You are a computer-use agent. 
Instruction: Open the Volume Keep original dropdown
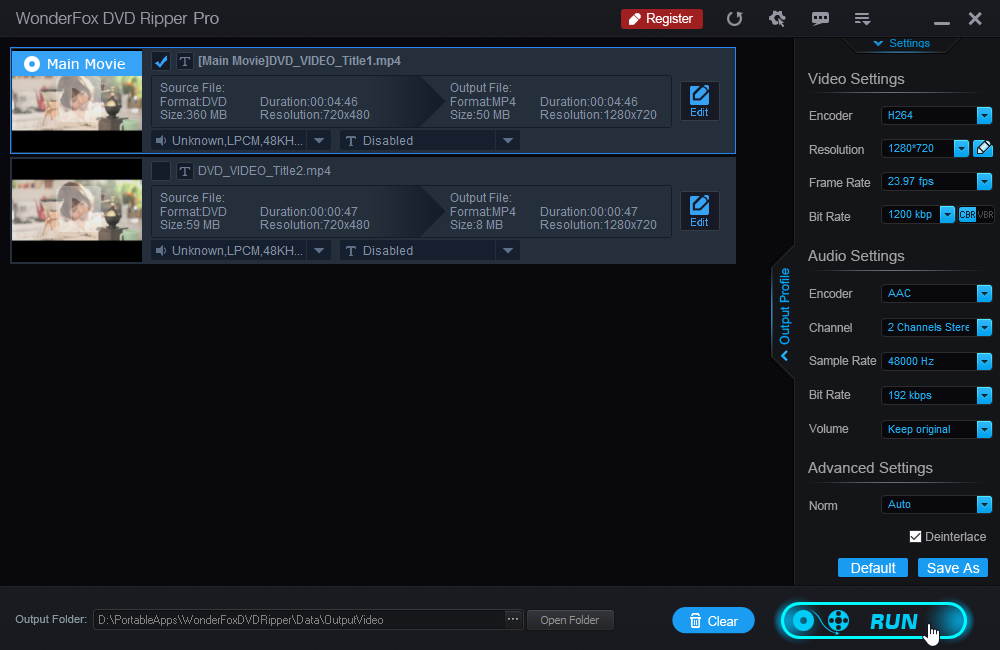[x=984, y=429]
